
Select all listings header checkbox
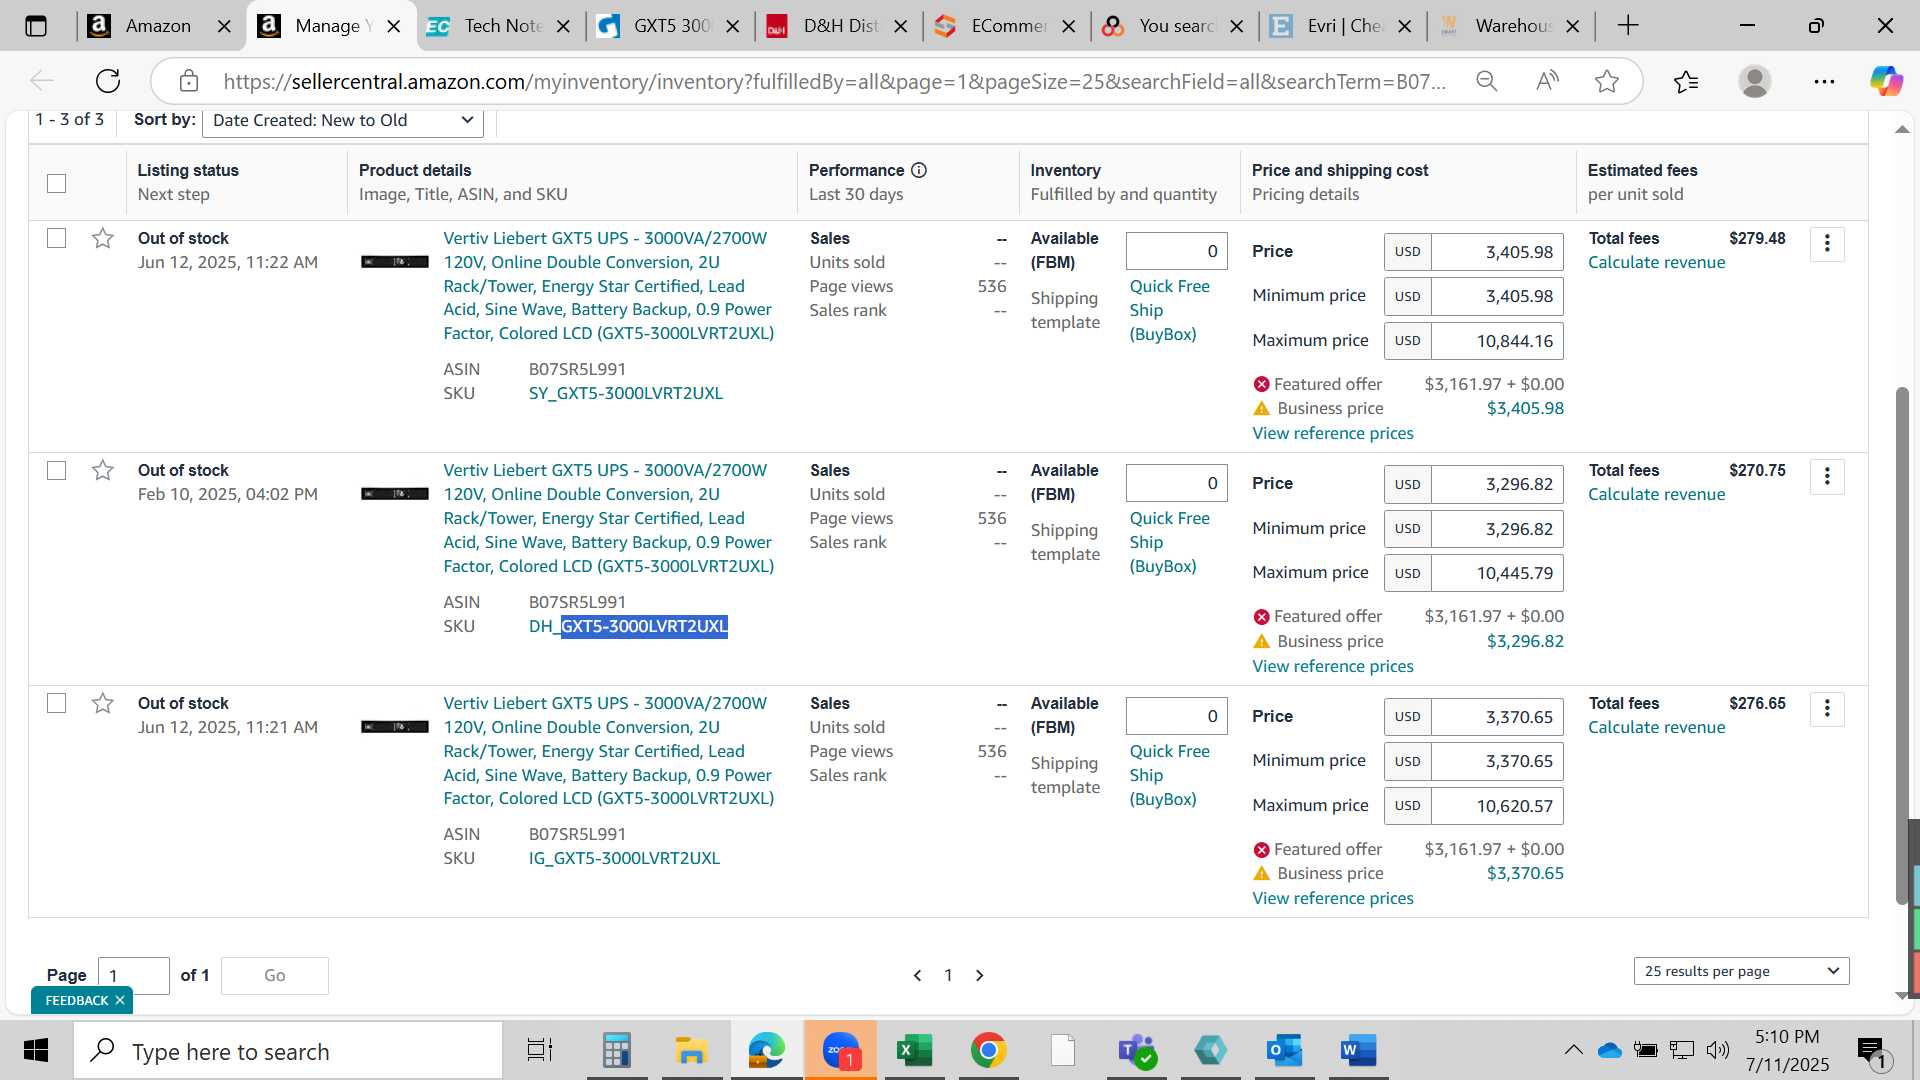click(x=57, y=183)
